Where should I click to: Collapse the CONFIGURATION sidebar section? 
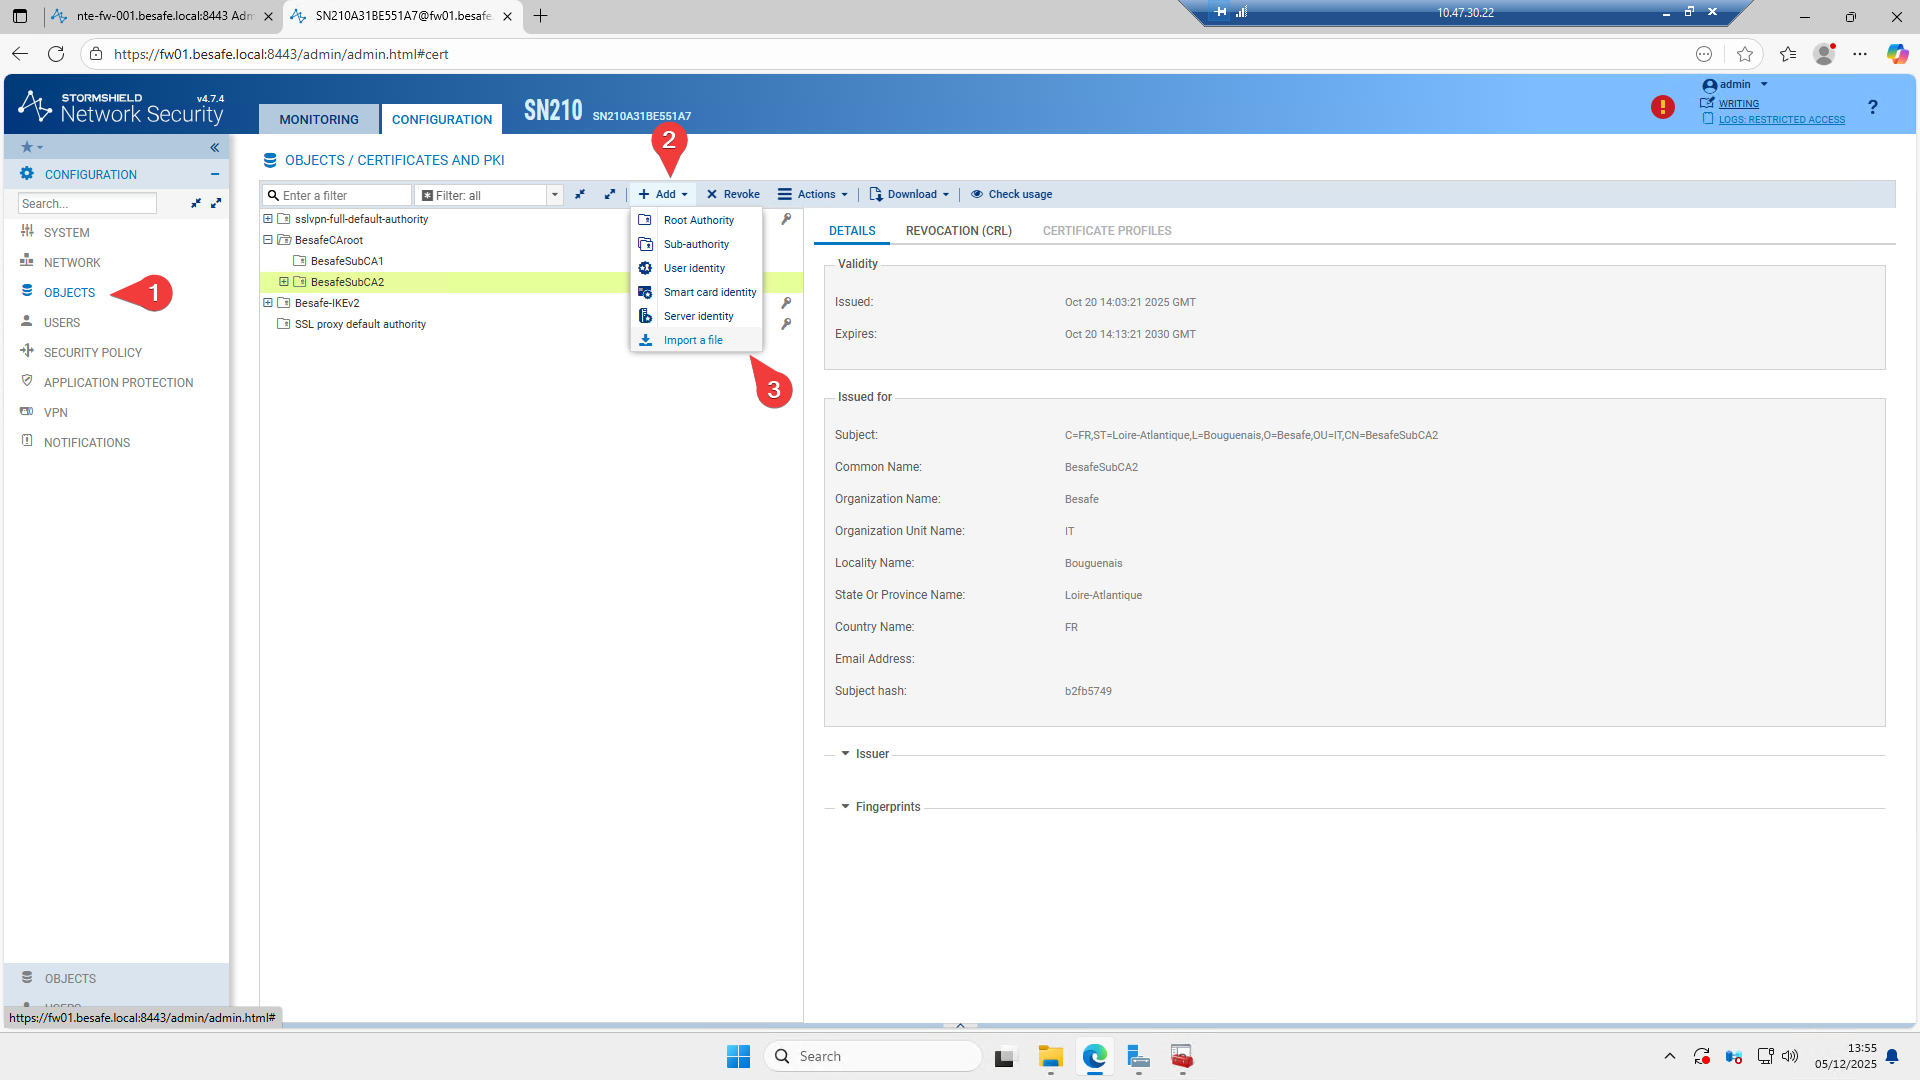click(214, 174)
